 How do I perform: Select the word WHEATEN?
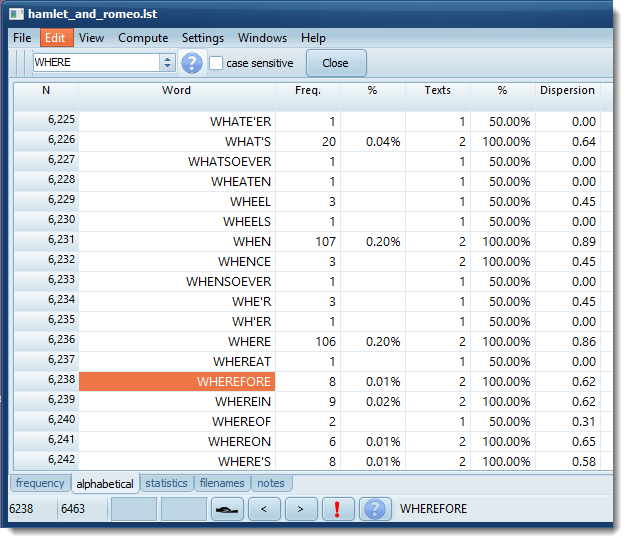click(x=241, y=182)
